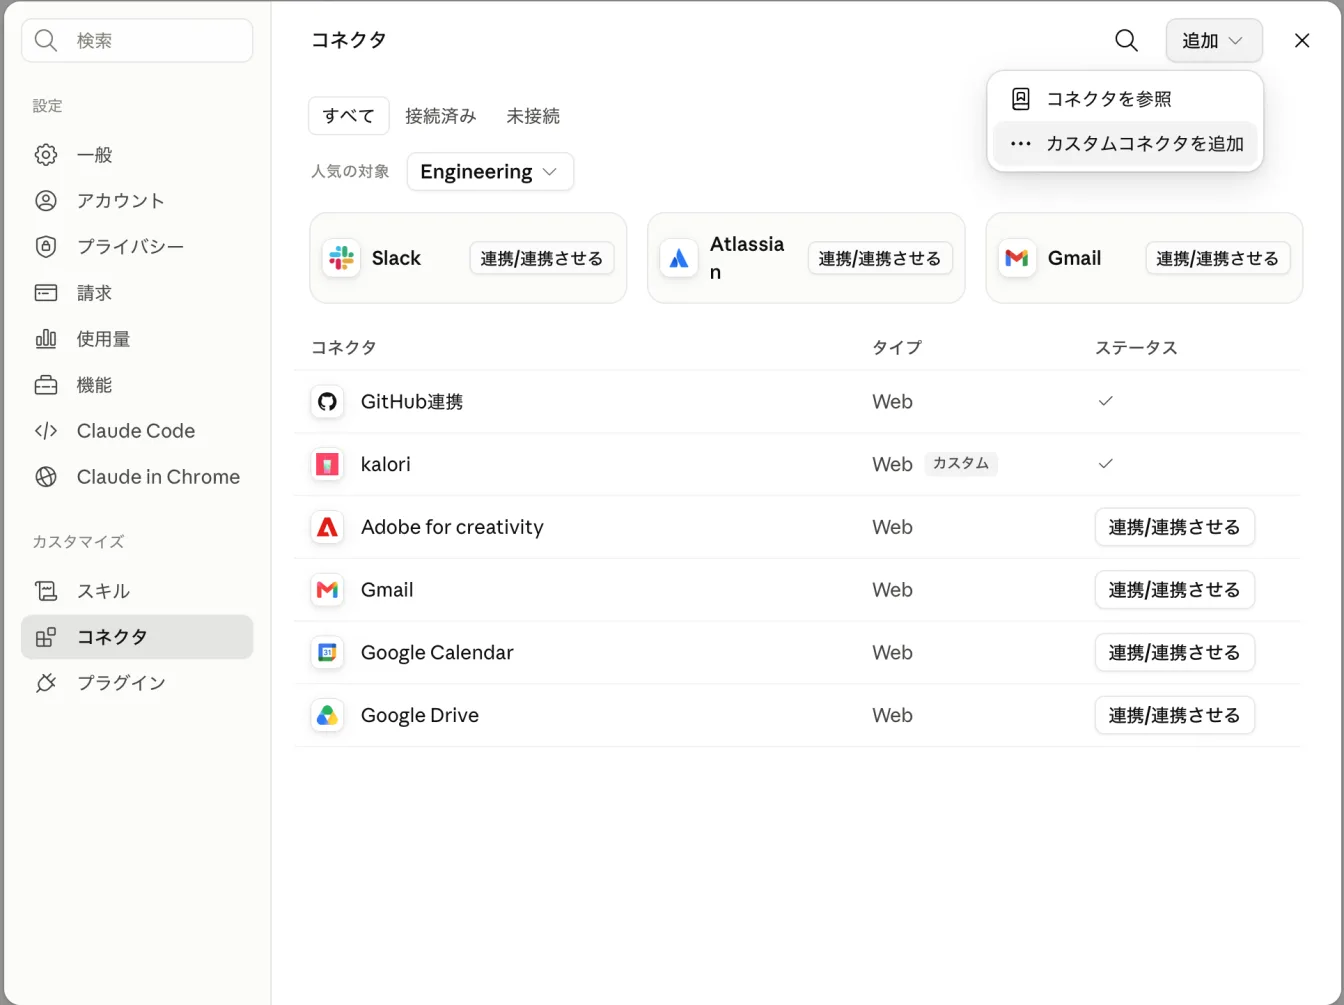Select the コネクタ sidebar item
This screenshot has width=1344, height=1005.
pos(137,637)
